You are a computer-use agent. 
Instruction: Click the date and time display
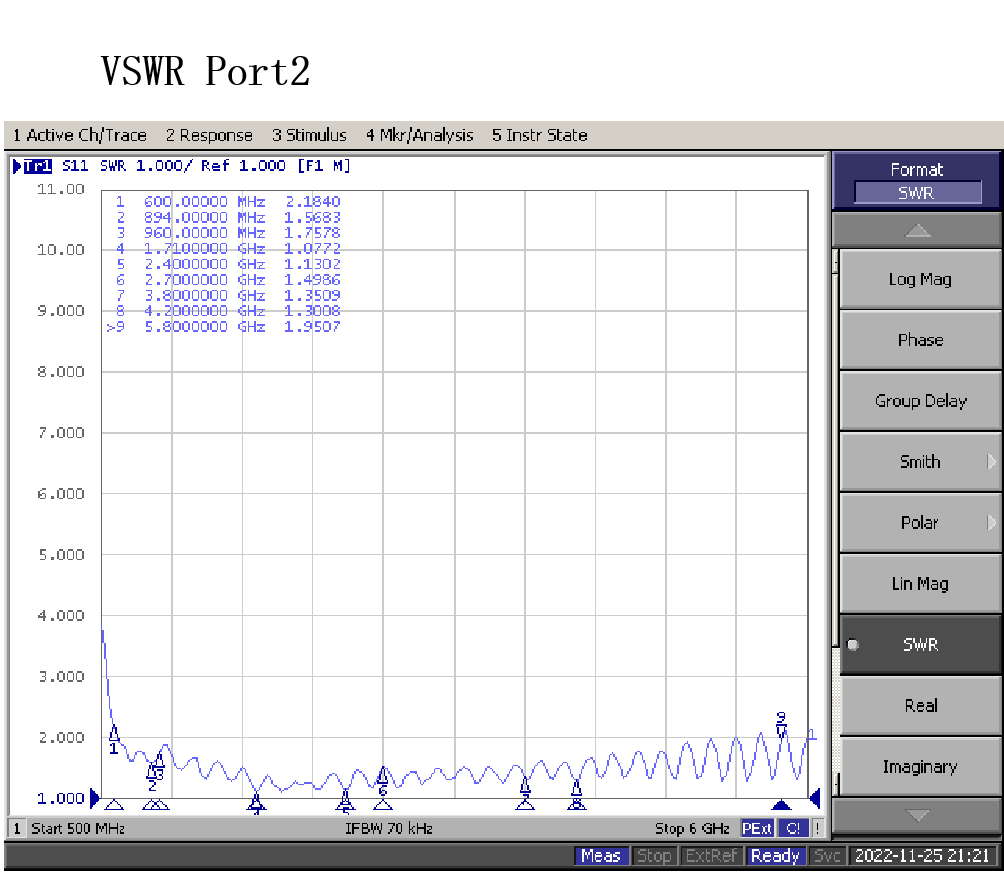point(922,855)
